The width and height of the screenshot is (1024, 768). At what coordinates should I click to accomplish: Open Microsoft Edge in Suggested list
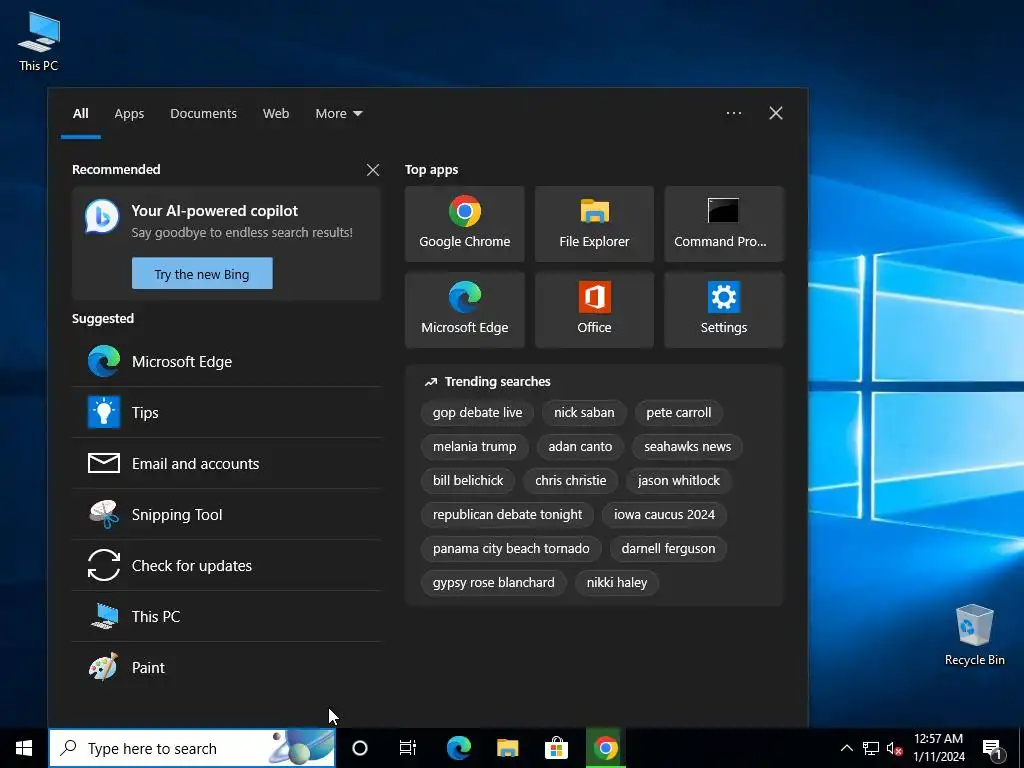[227, 361]
